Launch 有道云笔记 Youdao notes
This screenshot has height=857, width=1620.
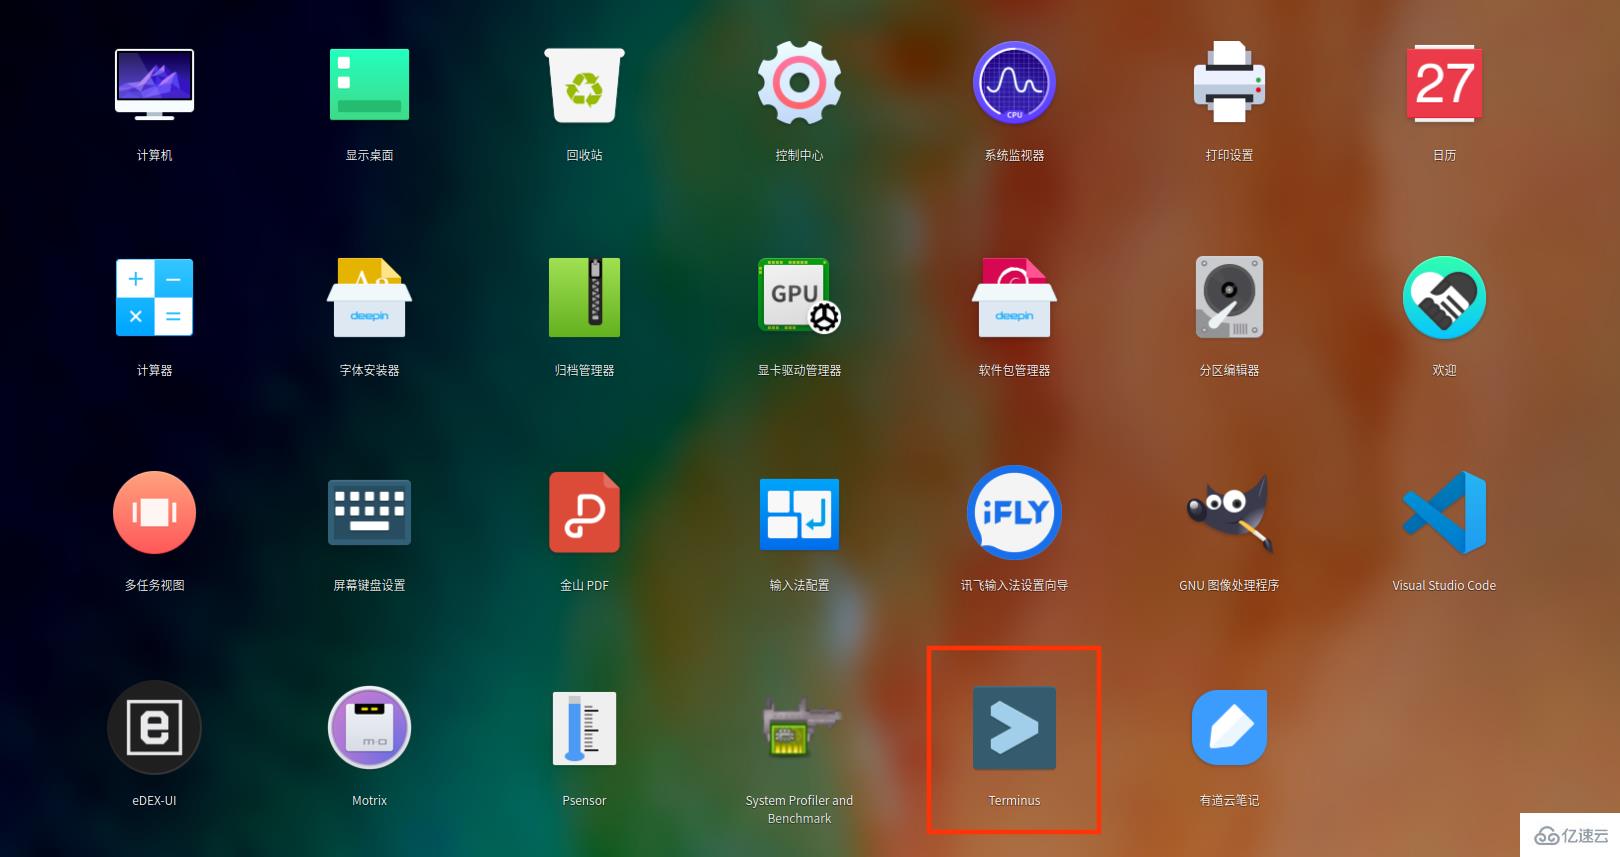point(1229,728)
